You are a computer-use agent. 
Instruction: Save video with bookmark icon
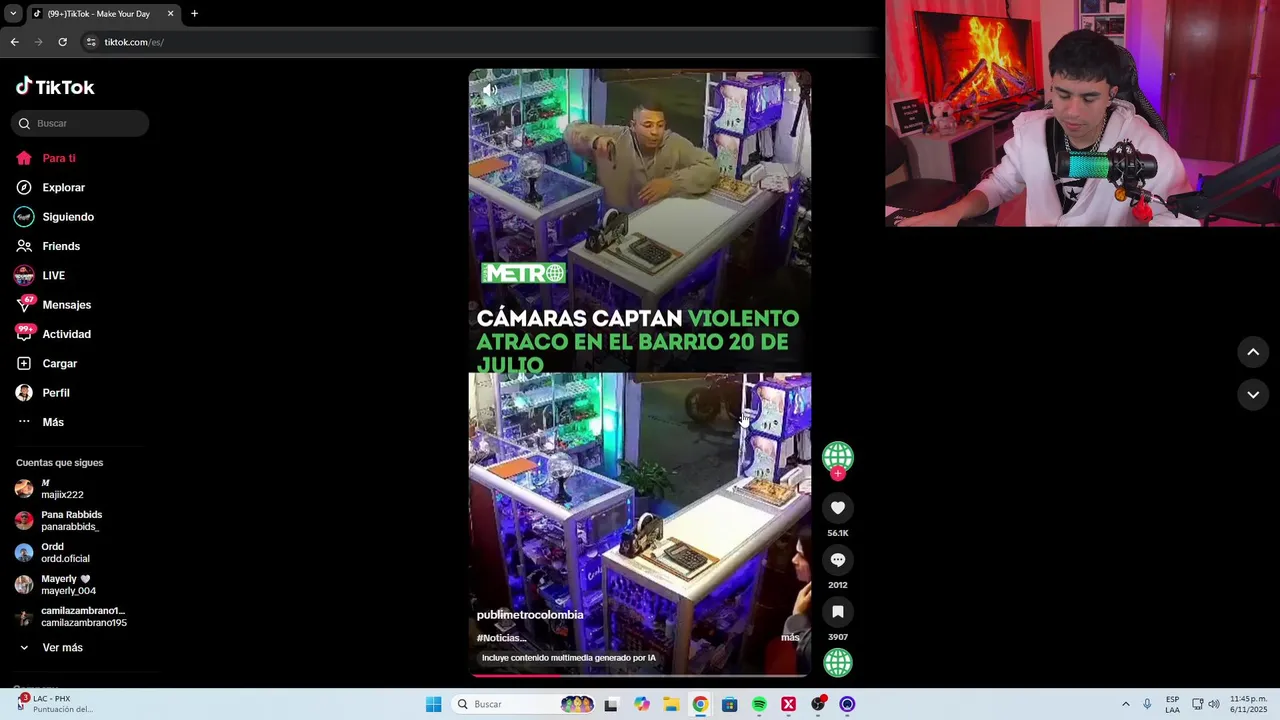(838, 612)
